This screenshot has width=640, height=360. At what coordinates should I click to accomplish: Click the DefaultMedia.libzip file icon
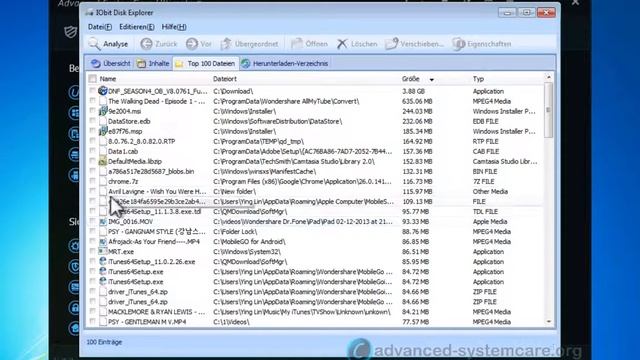[x=103, y=161]
